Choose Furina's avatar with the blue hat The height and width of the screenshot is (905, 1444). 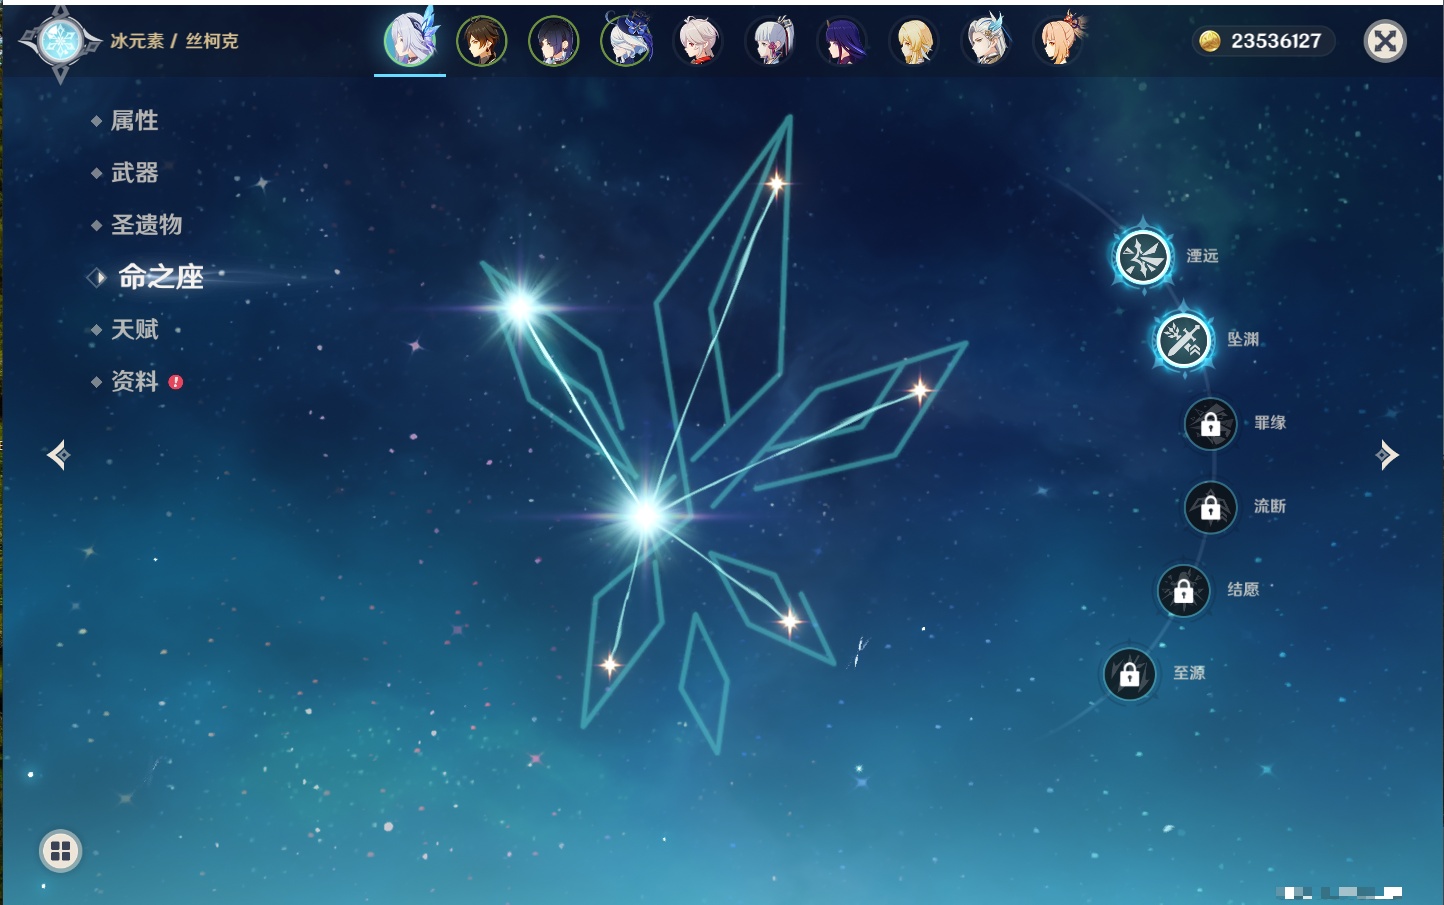coord(627,41)
